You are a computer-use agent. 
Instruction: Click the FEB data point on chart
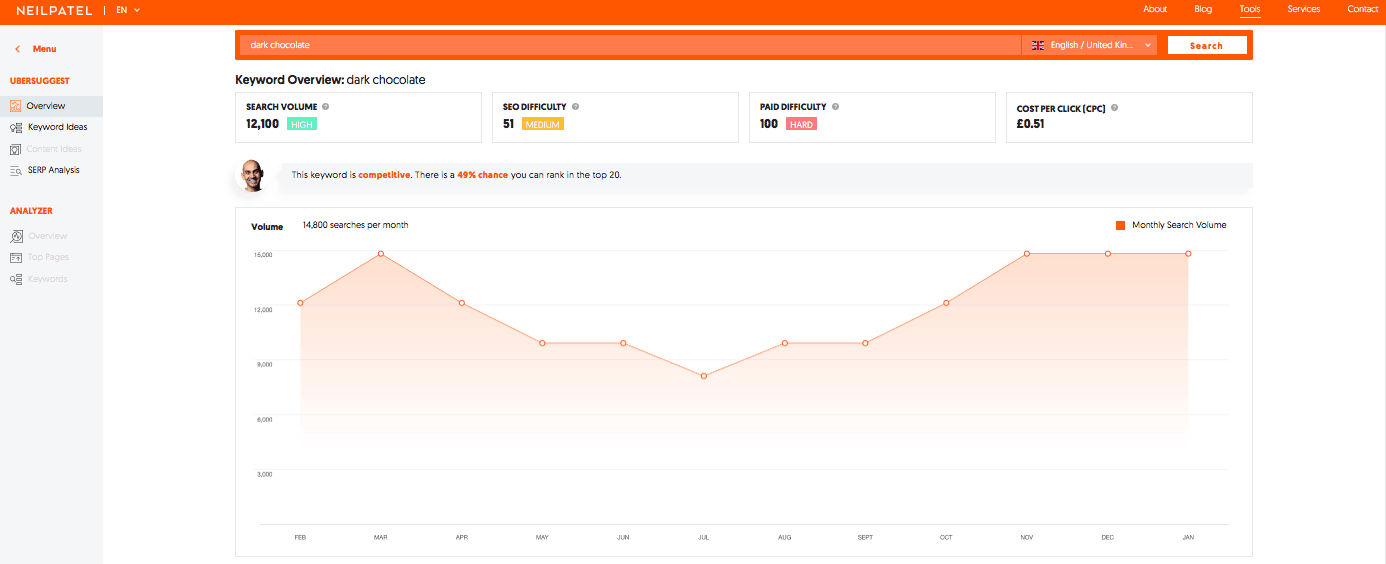[300, 303]
